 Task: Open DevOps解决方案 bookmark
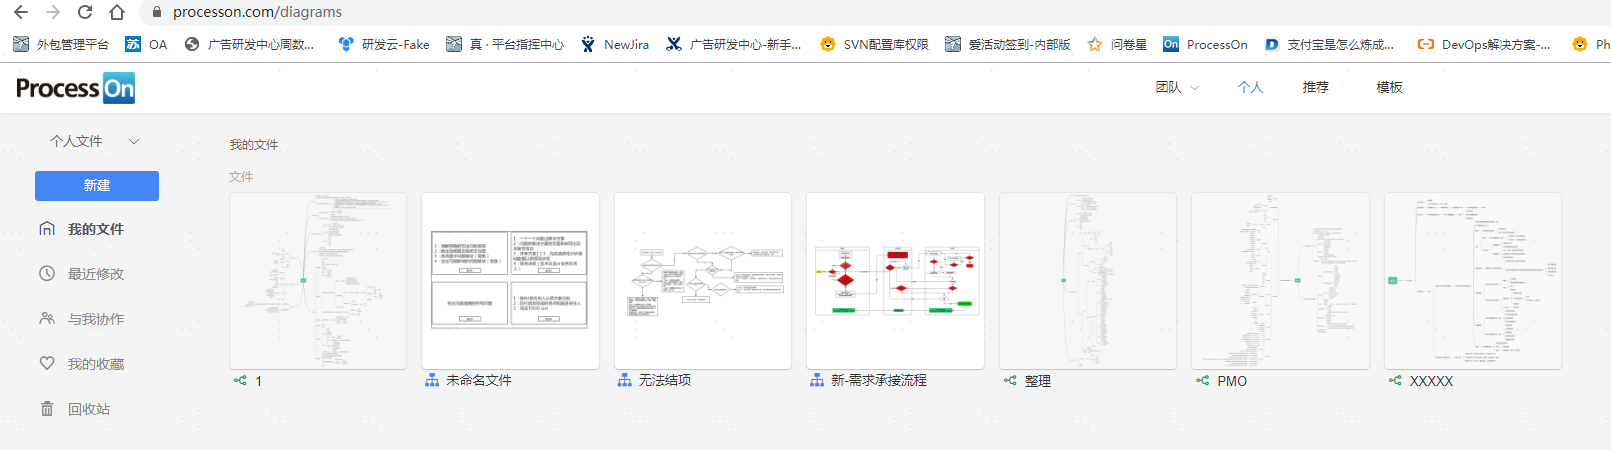click(x=1484, y=44)
